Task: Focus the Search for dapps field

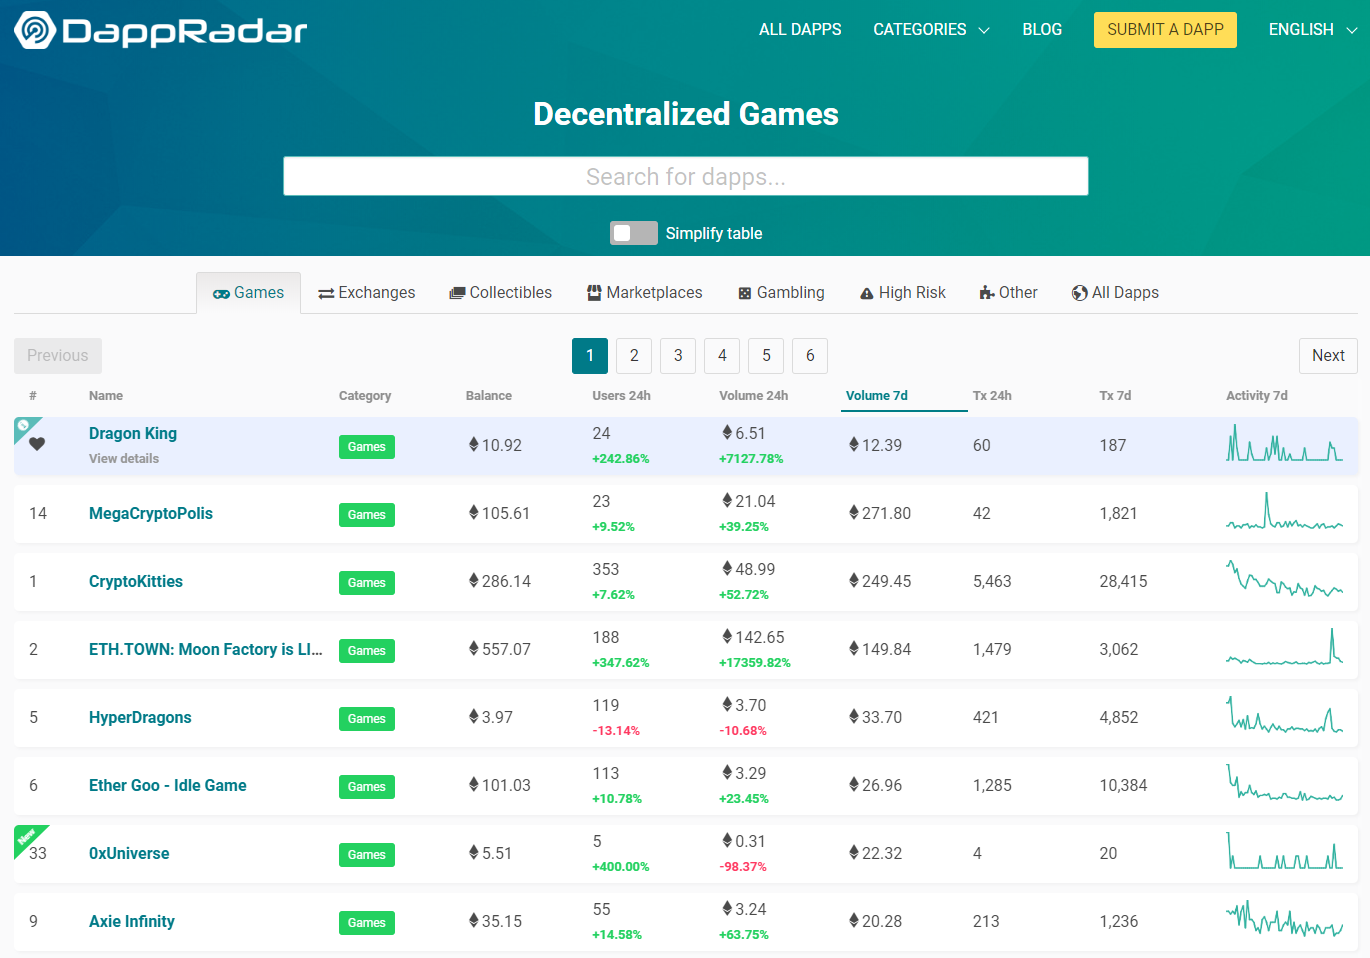Action: [686, 176]
